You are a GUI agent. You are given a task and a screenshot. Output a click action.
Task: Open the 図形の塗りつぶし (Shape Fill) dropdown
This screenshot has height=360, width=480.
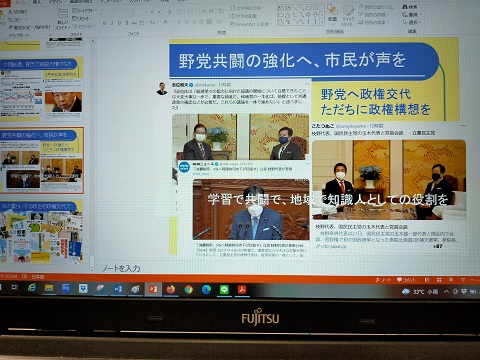tap(379, 7)
